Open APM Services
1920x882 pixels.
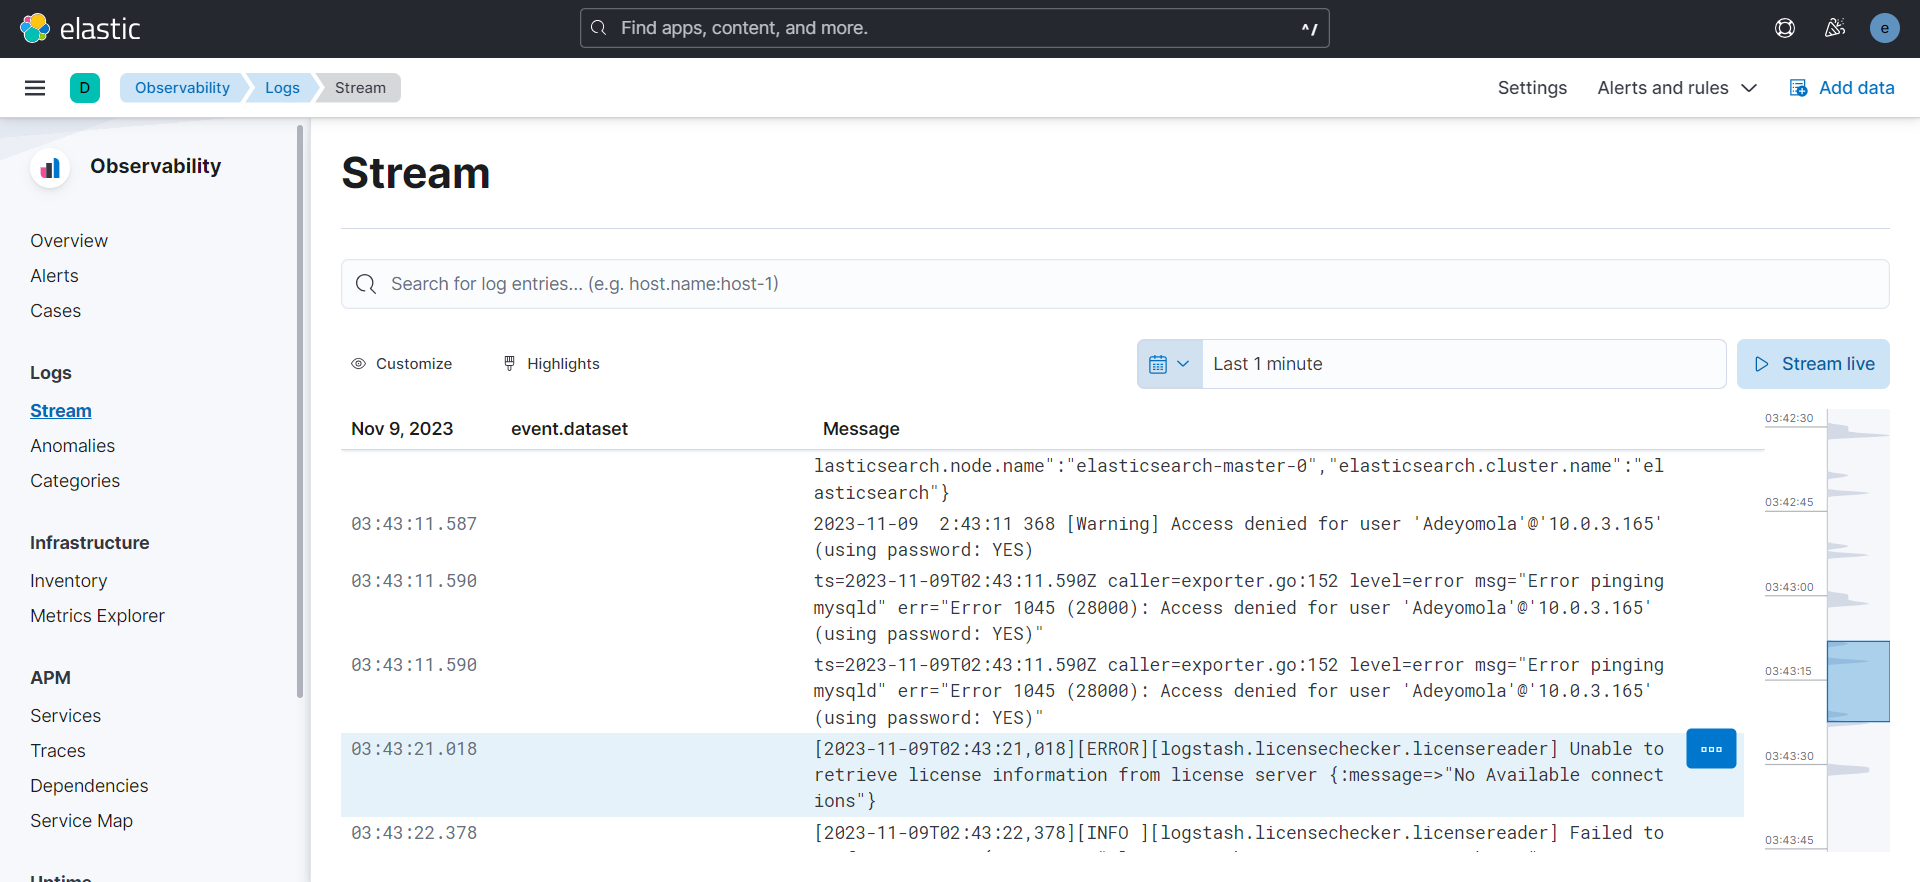click(x=65, y=716)
